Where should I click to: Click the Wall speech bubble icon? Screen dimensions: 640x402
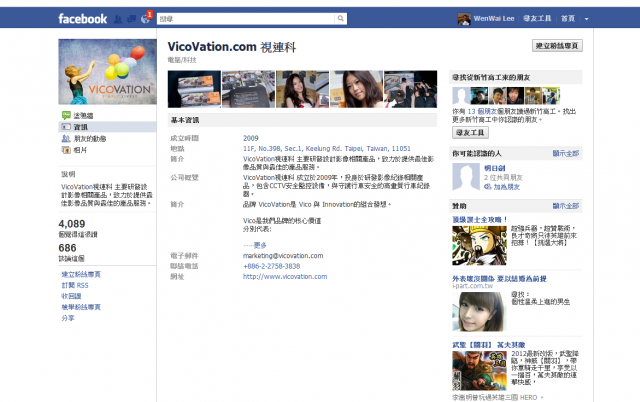pyautogui.click(x=66, y=115)
